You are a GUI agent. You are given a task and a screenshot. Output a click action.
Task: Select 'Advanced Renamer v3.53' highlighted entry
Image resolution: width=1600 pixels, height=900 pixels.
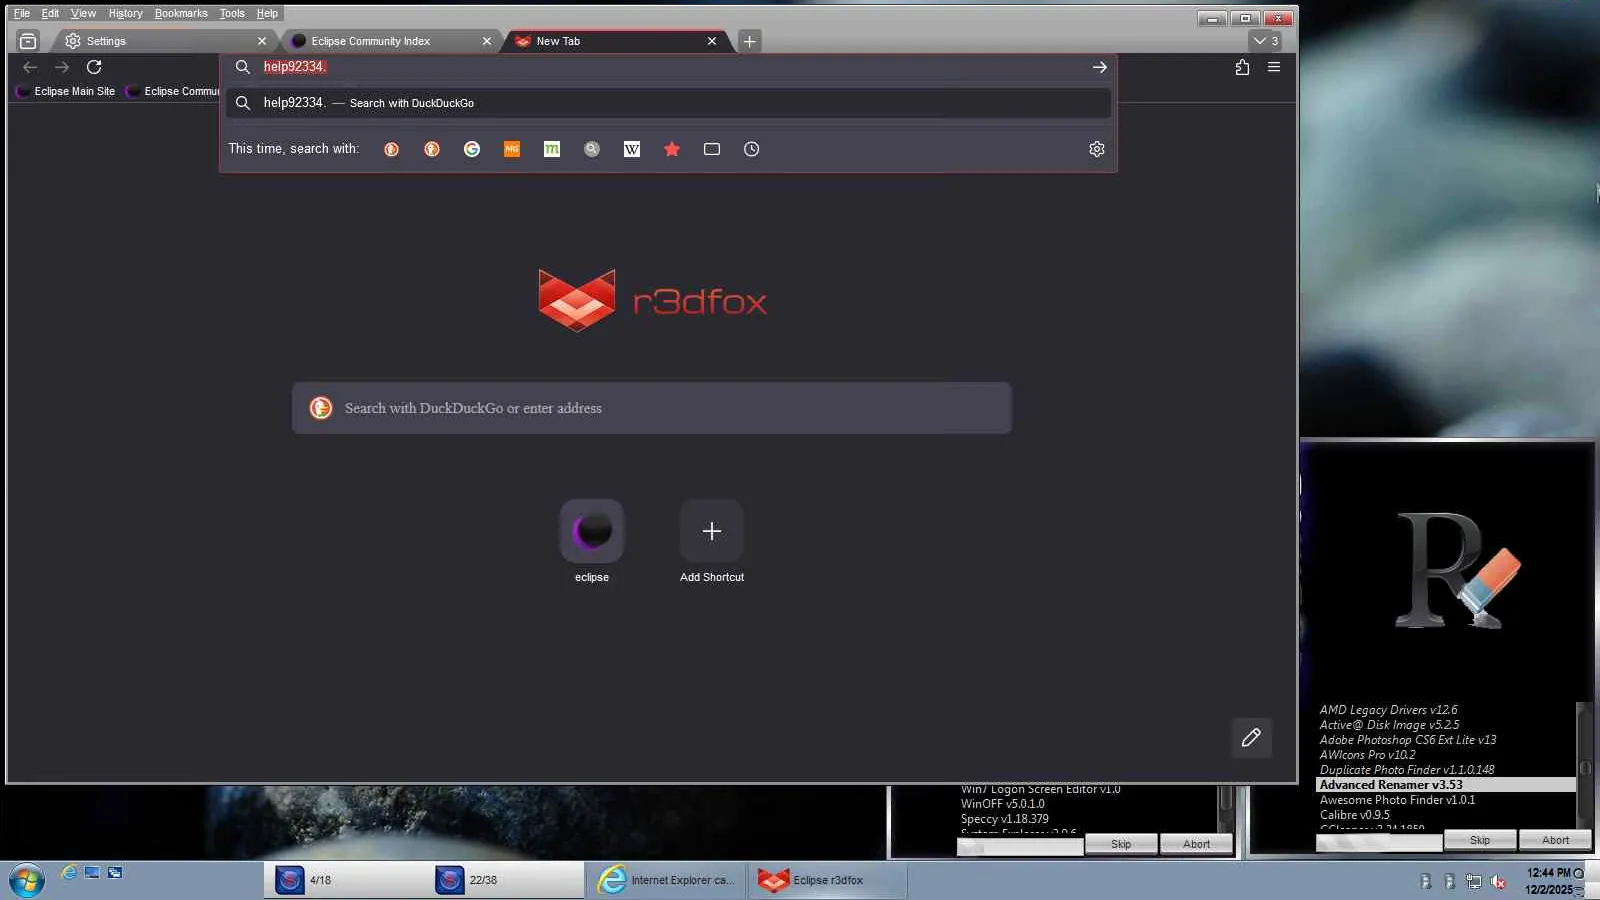tap(1446, 785)
